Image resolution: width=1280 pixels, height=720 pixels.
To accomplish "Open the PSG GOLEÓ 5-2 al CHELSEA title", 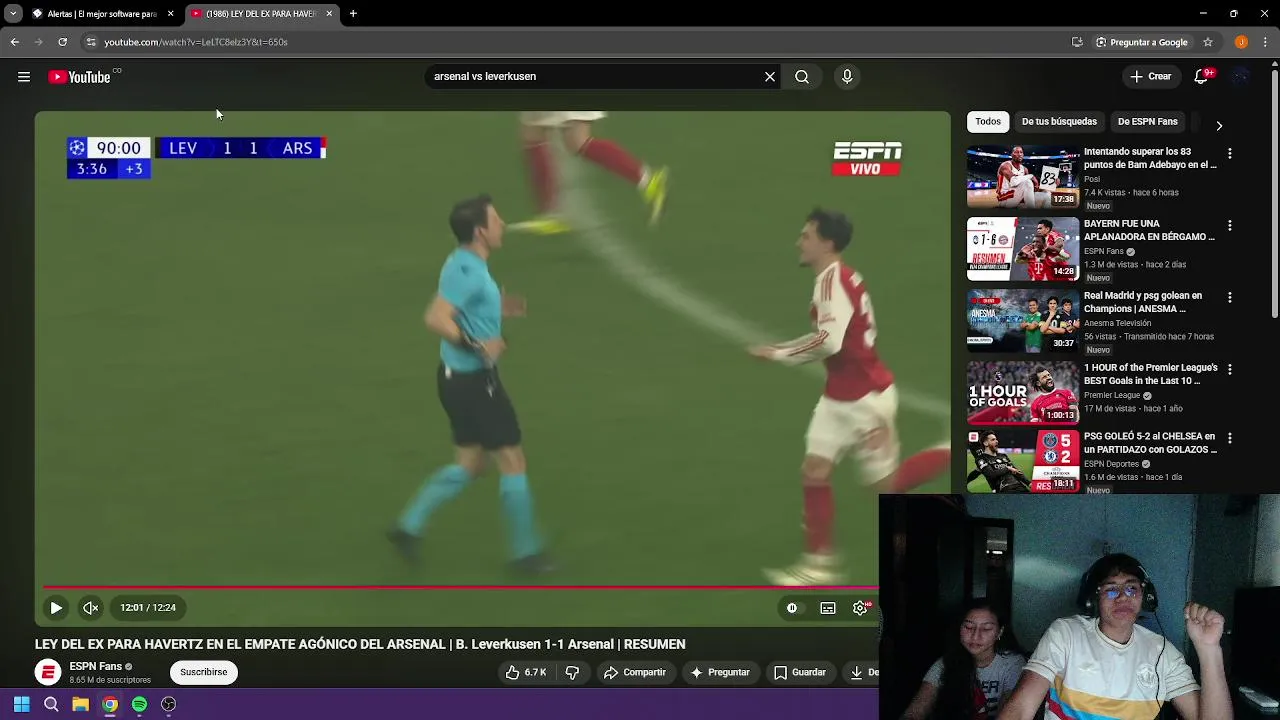I will [1150, 443].
